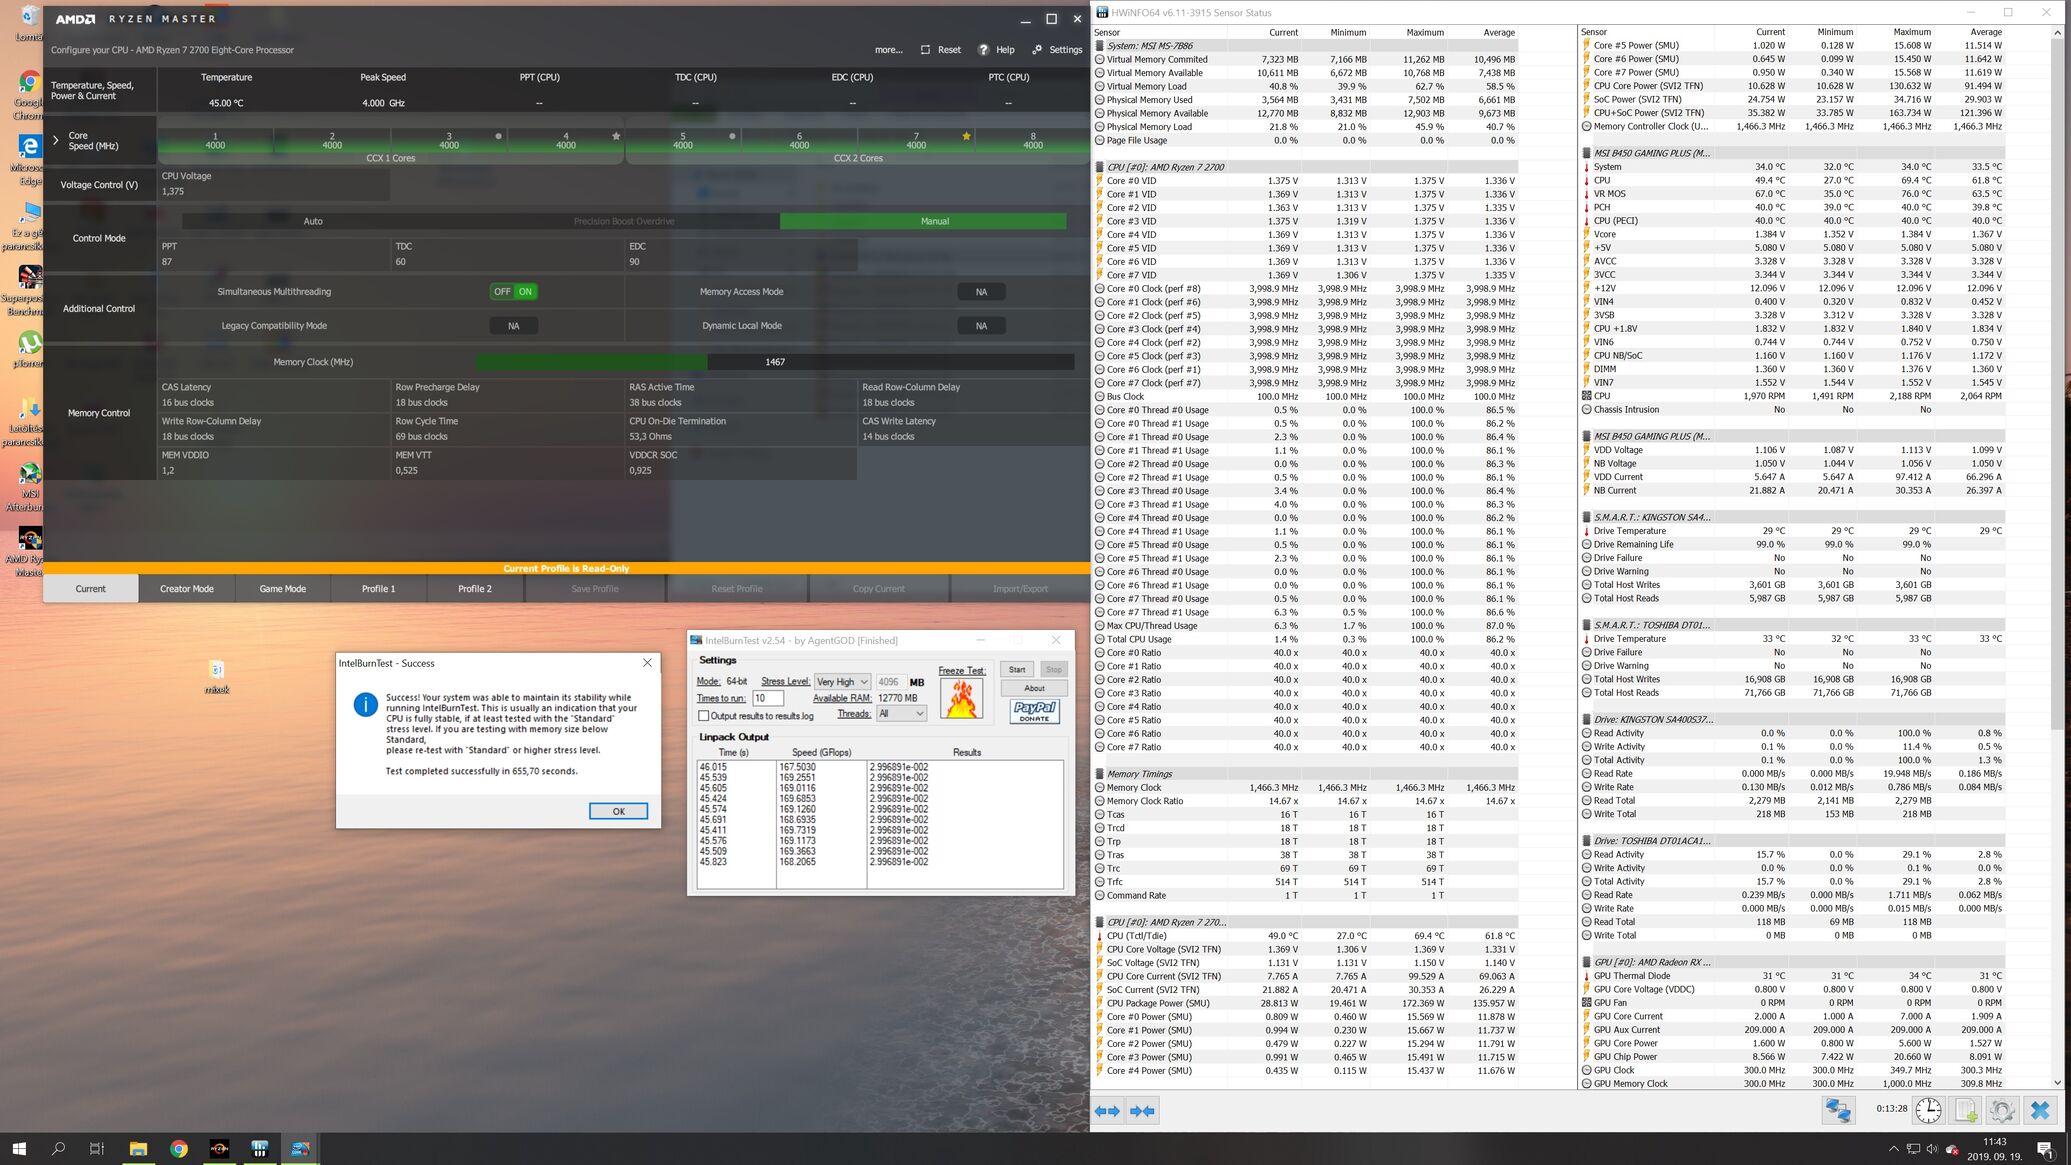Switch to Creator Mode profile tab
The height and width of the screenshot is (1165, 2071).
coord(187,589)
